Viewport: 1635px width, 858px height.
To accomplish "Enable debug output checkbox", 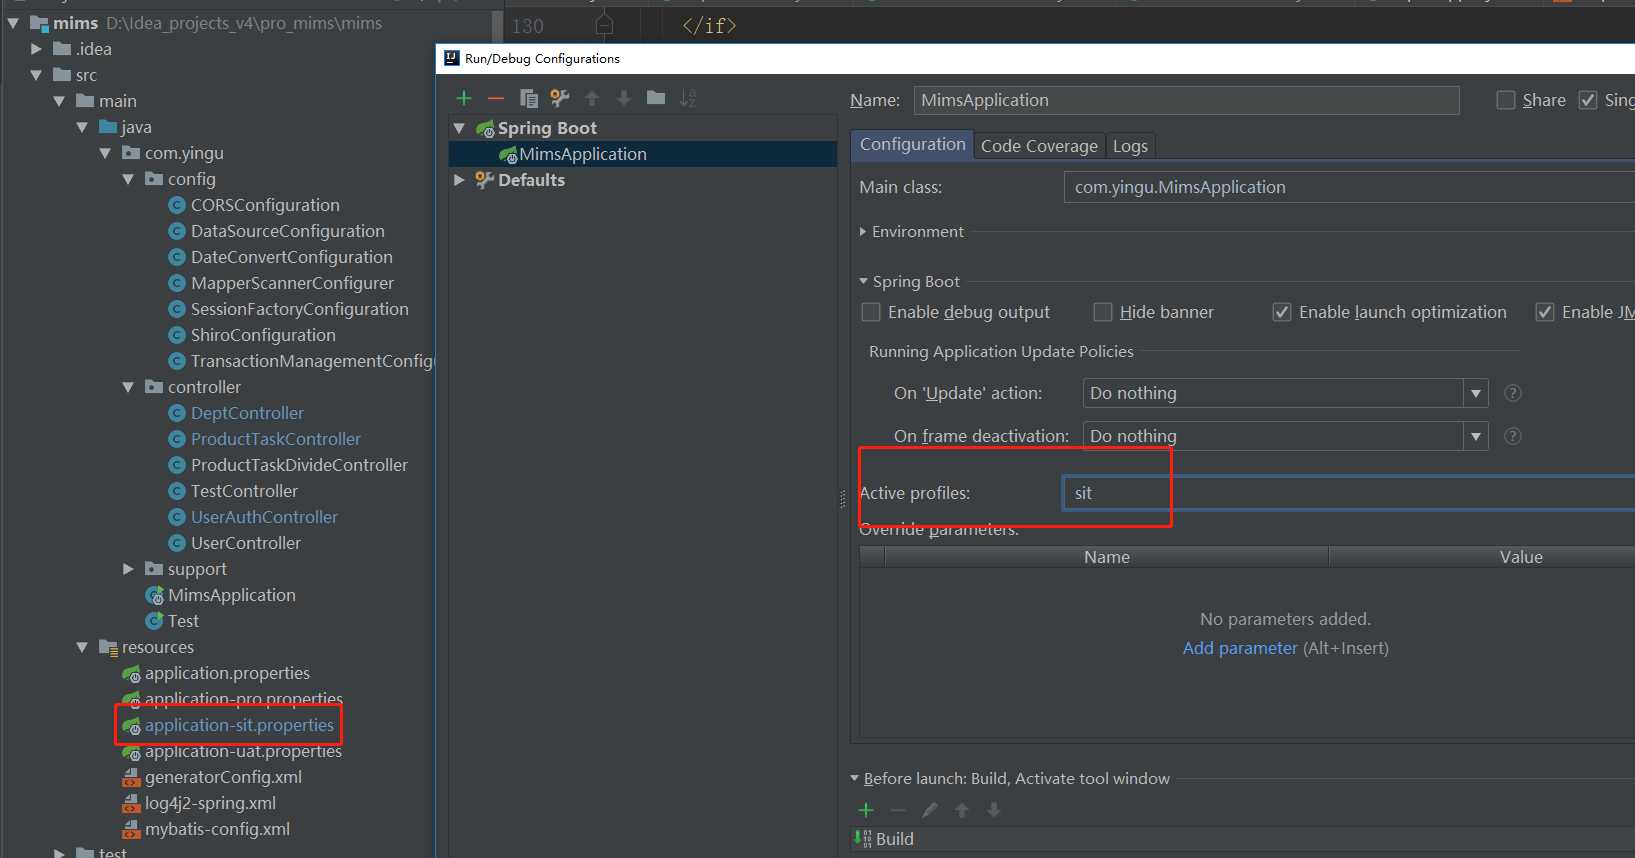I will click(x=871, y=312).
